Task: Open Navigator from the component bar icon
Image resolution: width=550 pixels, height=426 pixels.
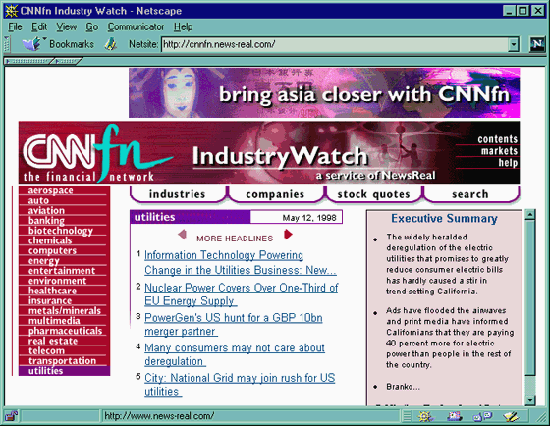Action: (425, 416)
